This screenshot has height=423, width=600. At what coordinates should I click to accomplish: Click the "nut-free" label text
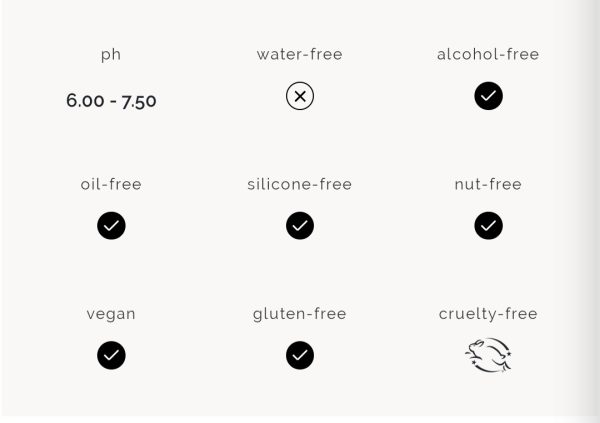[488, 184]
